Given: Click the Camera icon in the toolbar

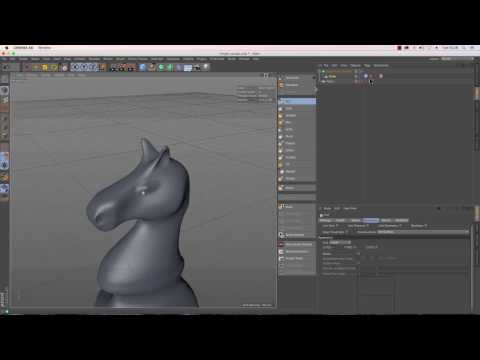Looking at the screenshot, I should [x=197, y=67].
